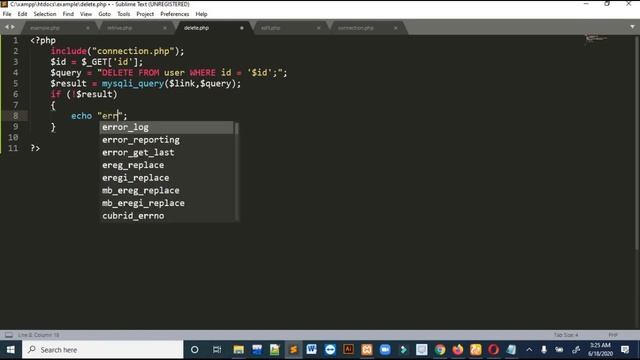Open the Windows Start menu
The height and width of the screenshot is (360, 640).
(x=11, y=350)
